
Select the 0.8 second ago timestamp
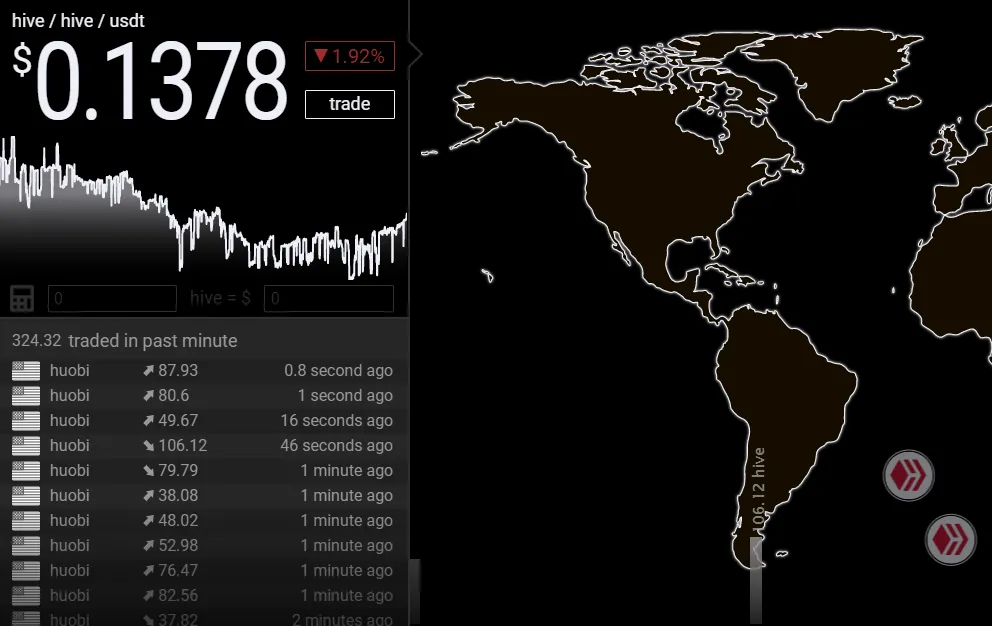click(x=338, y=370)
